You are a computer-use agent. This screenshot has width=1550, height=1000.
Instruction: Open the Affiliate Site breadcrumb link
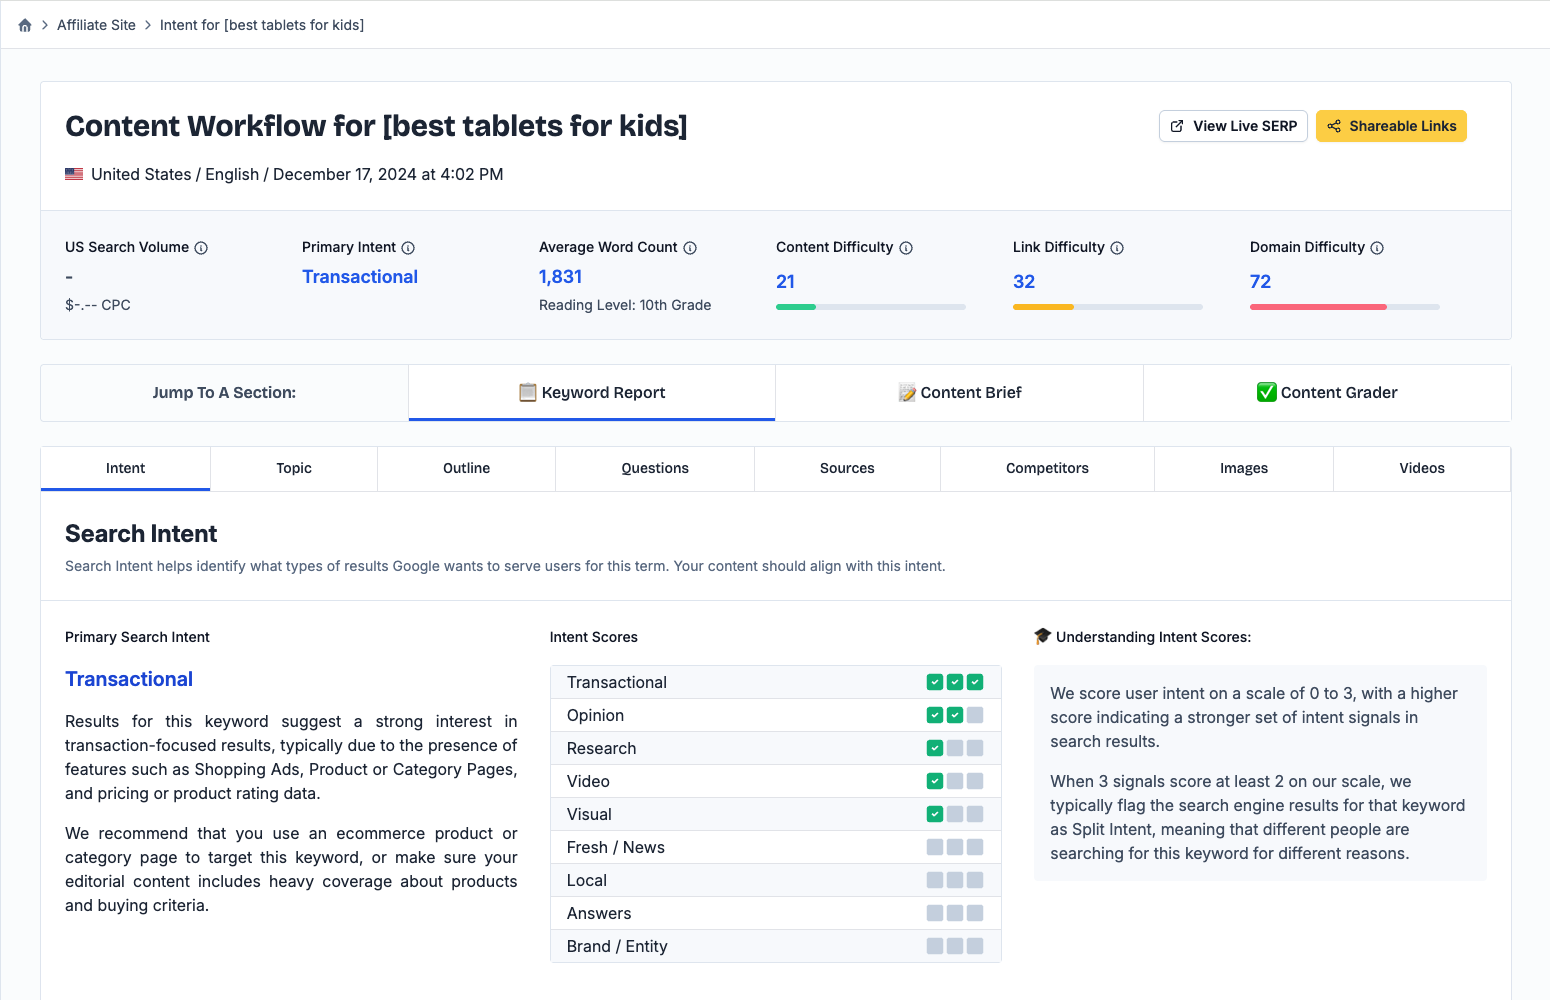96,24
